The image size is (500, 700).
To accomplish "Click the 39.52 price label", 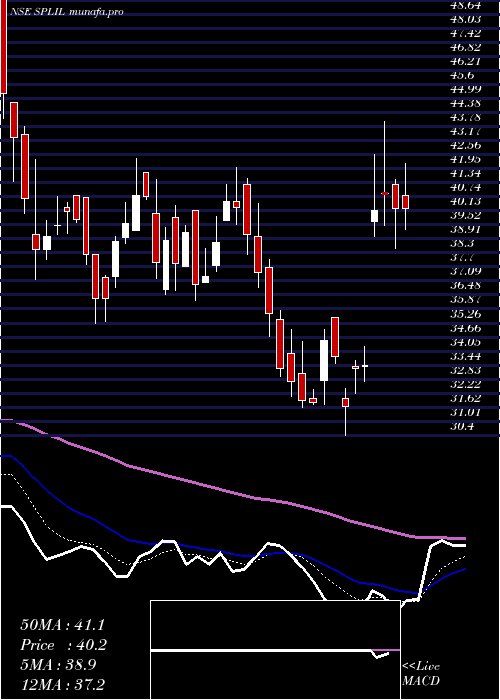I will 467,216.
